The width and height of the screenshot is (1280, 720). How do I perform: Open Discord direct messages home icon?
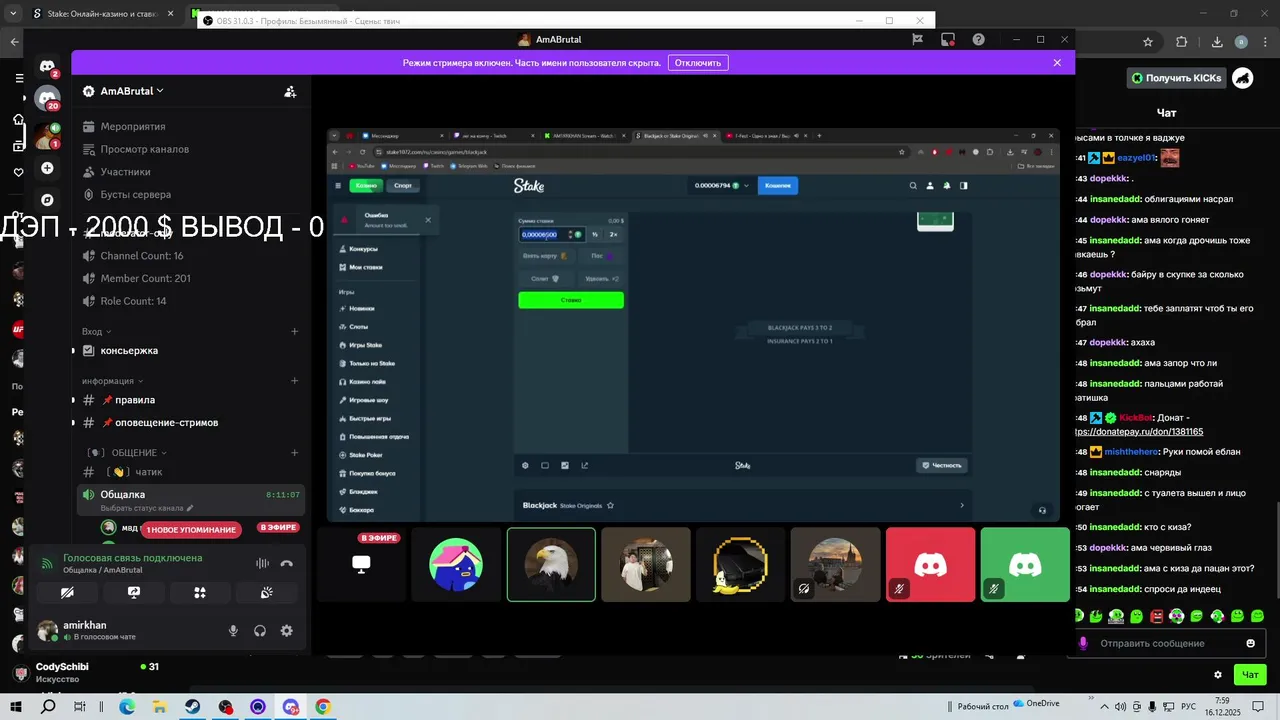pos(47,67)
